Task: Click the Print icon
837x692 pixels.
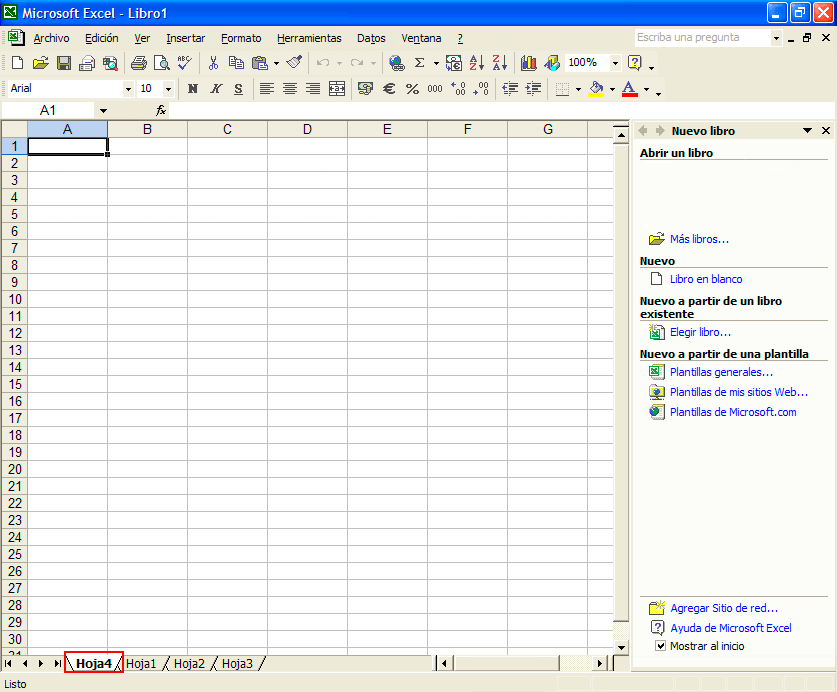Action: point(139,63)
